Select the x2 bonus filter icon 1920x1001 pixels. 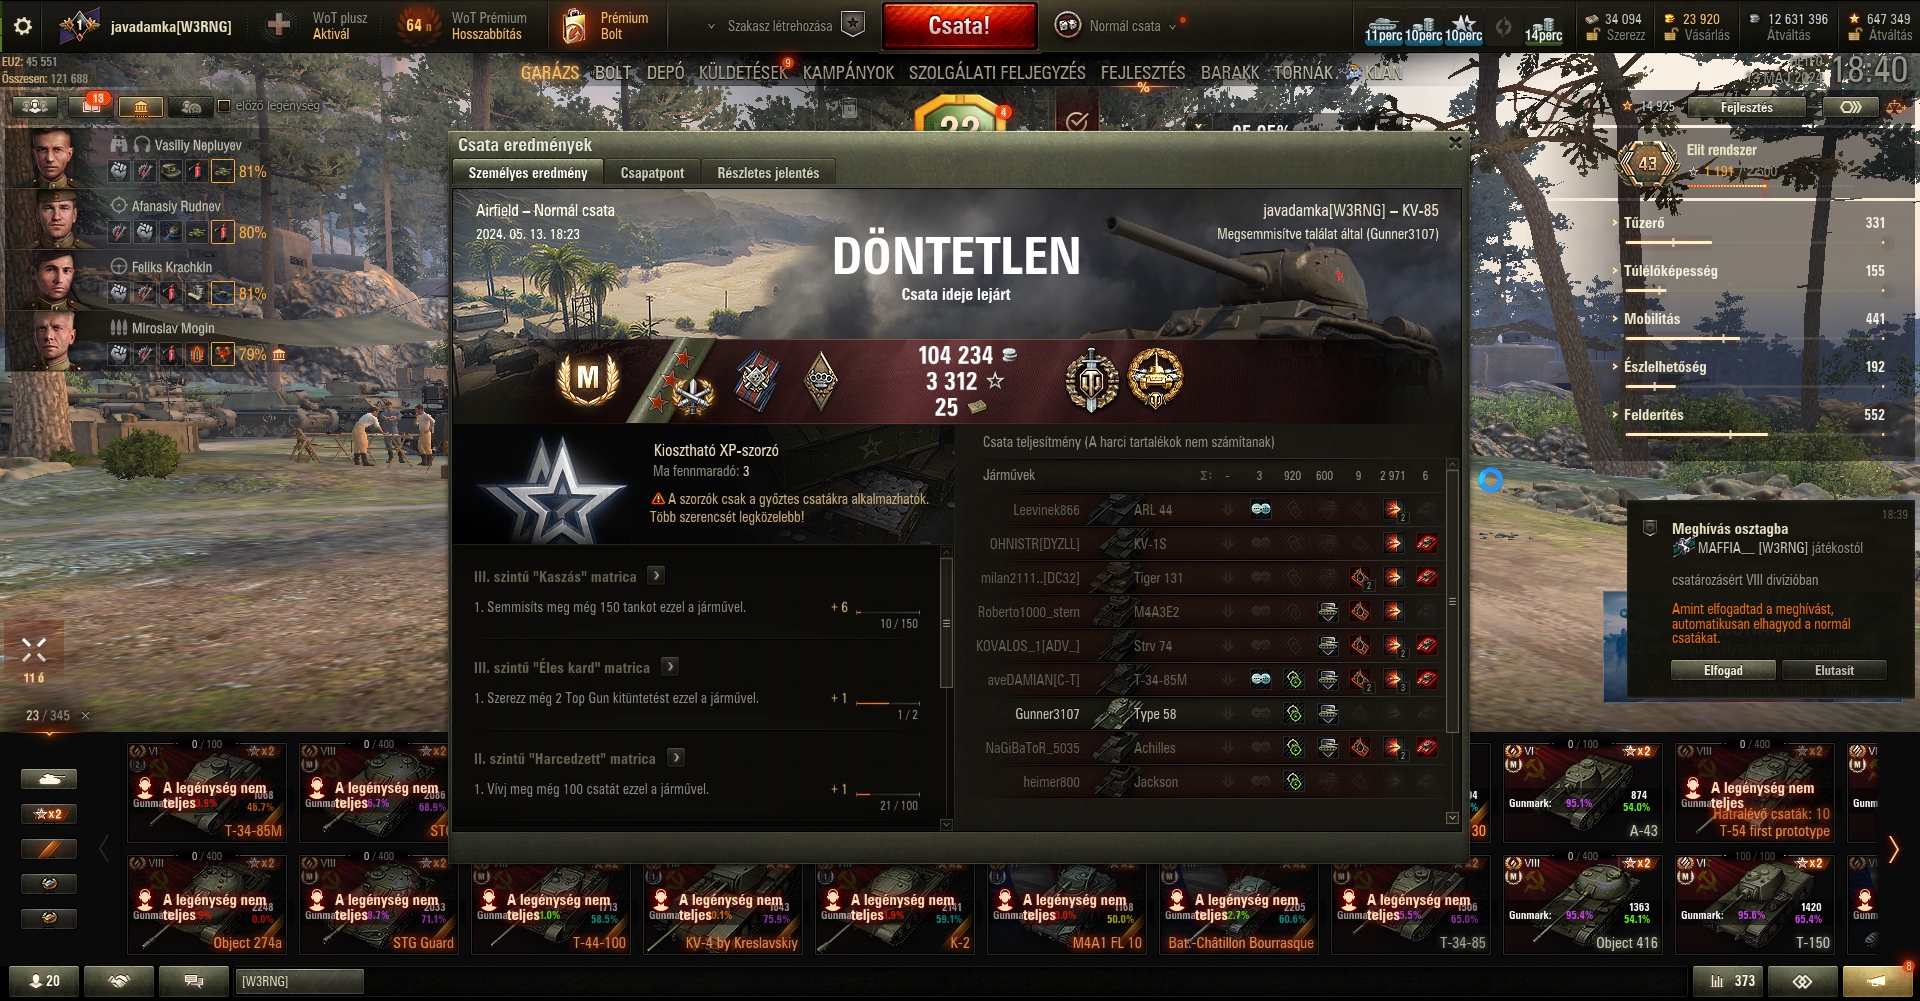48,814
